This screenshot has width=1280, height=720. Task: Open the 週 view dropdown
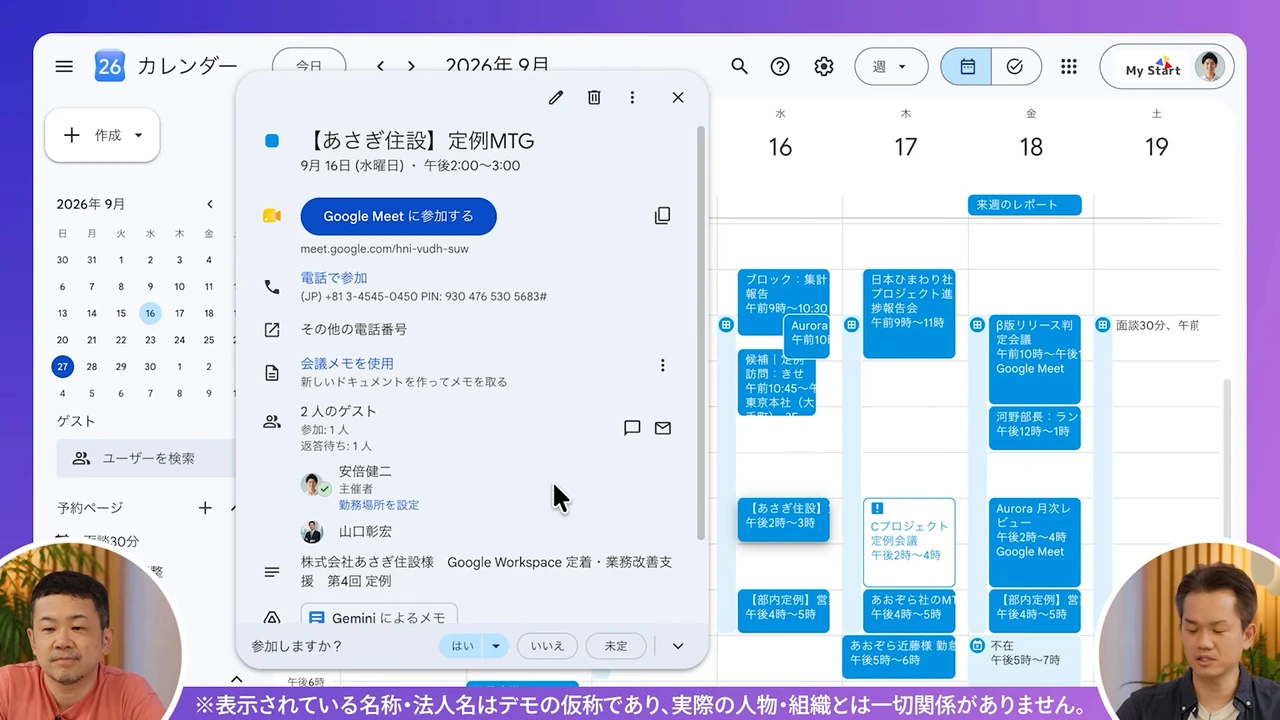point(891,66)
